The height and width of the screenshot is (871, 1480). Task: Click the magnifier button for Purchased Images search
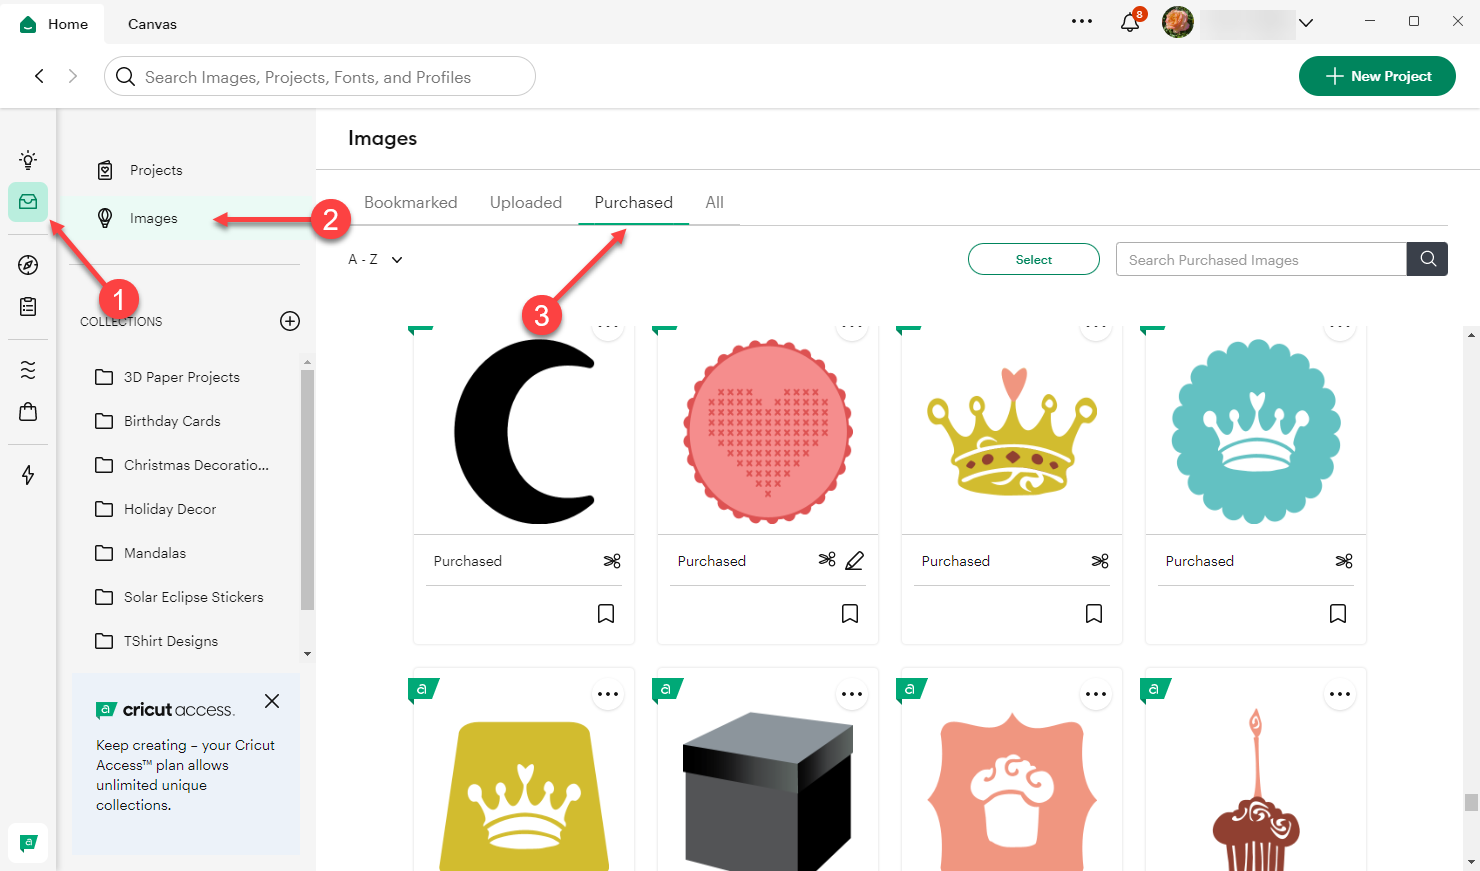click(1427, 260)
